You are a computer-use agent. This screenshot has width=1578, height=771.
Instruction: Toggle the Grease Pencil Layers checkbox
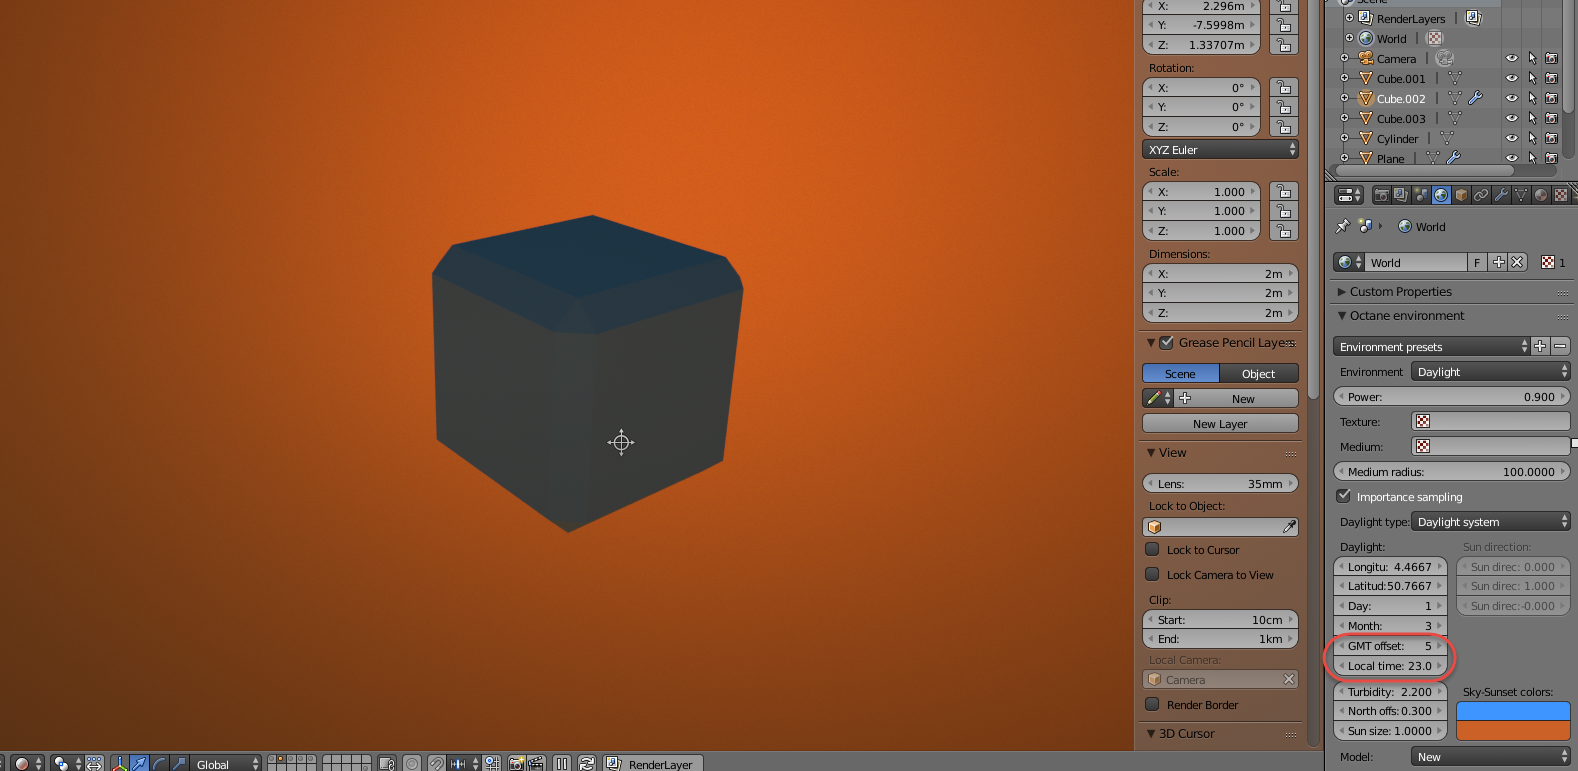click(x=1166, y=342)
